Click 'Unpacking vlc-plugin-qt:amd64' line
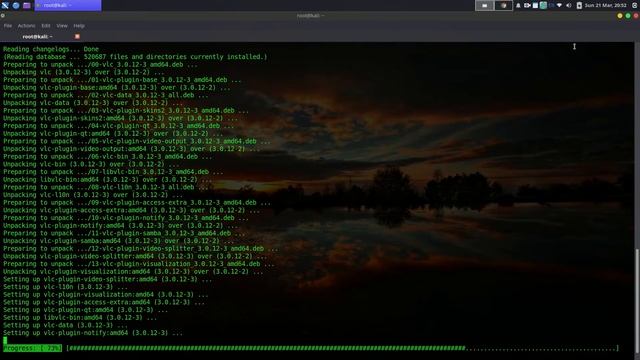This screenshot has height=360, width=640. [x=113, y=133]
